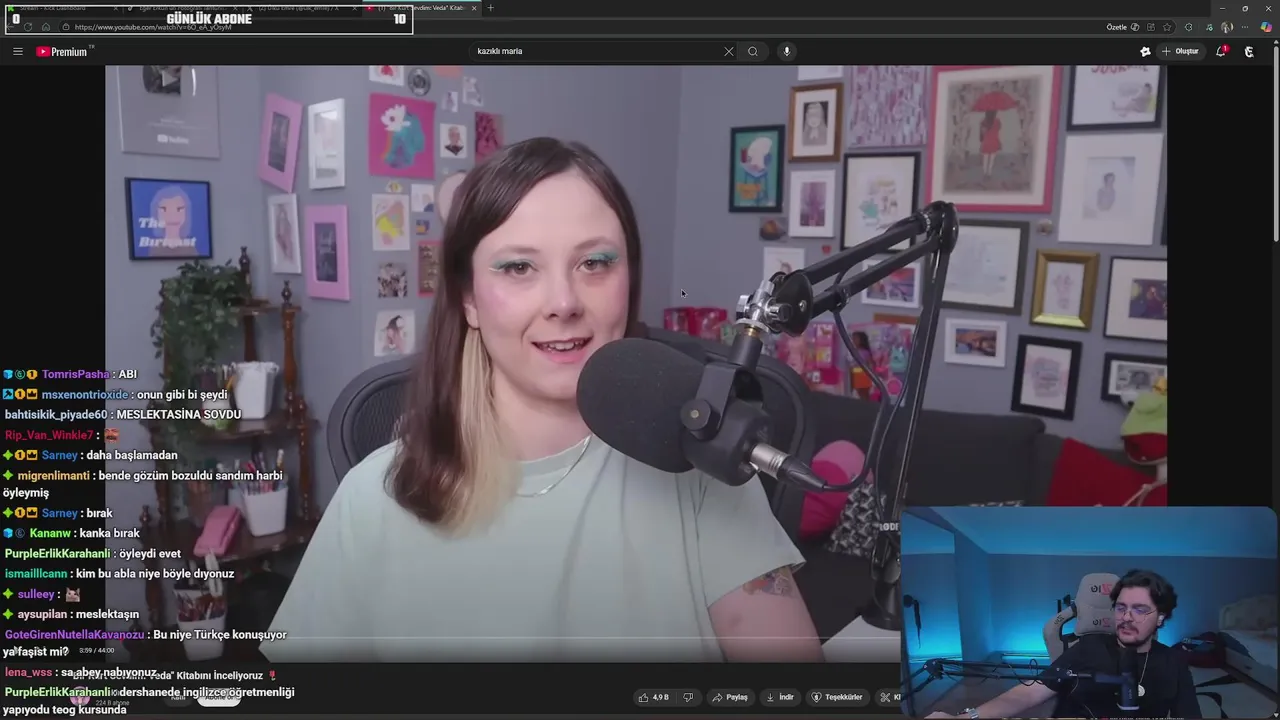Click the GÜNLÜK ABONE counter overlay
The width and height of the screenshot is (1280, 720).
(208, 19)
